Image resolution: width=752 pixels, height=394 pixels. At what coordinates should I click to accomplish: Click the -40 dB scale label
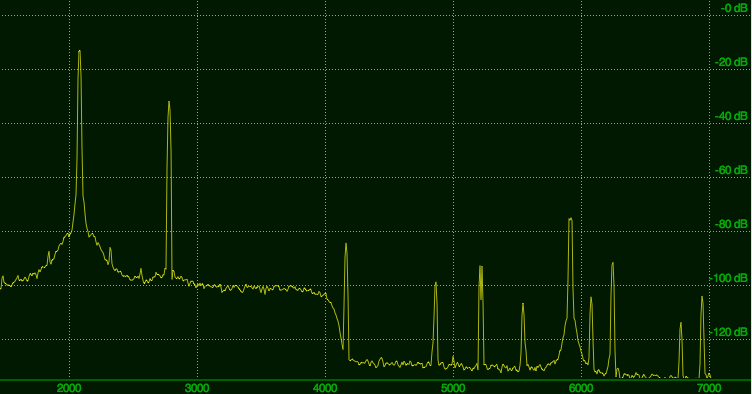tap(731, 116)
